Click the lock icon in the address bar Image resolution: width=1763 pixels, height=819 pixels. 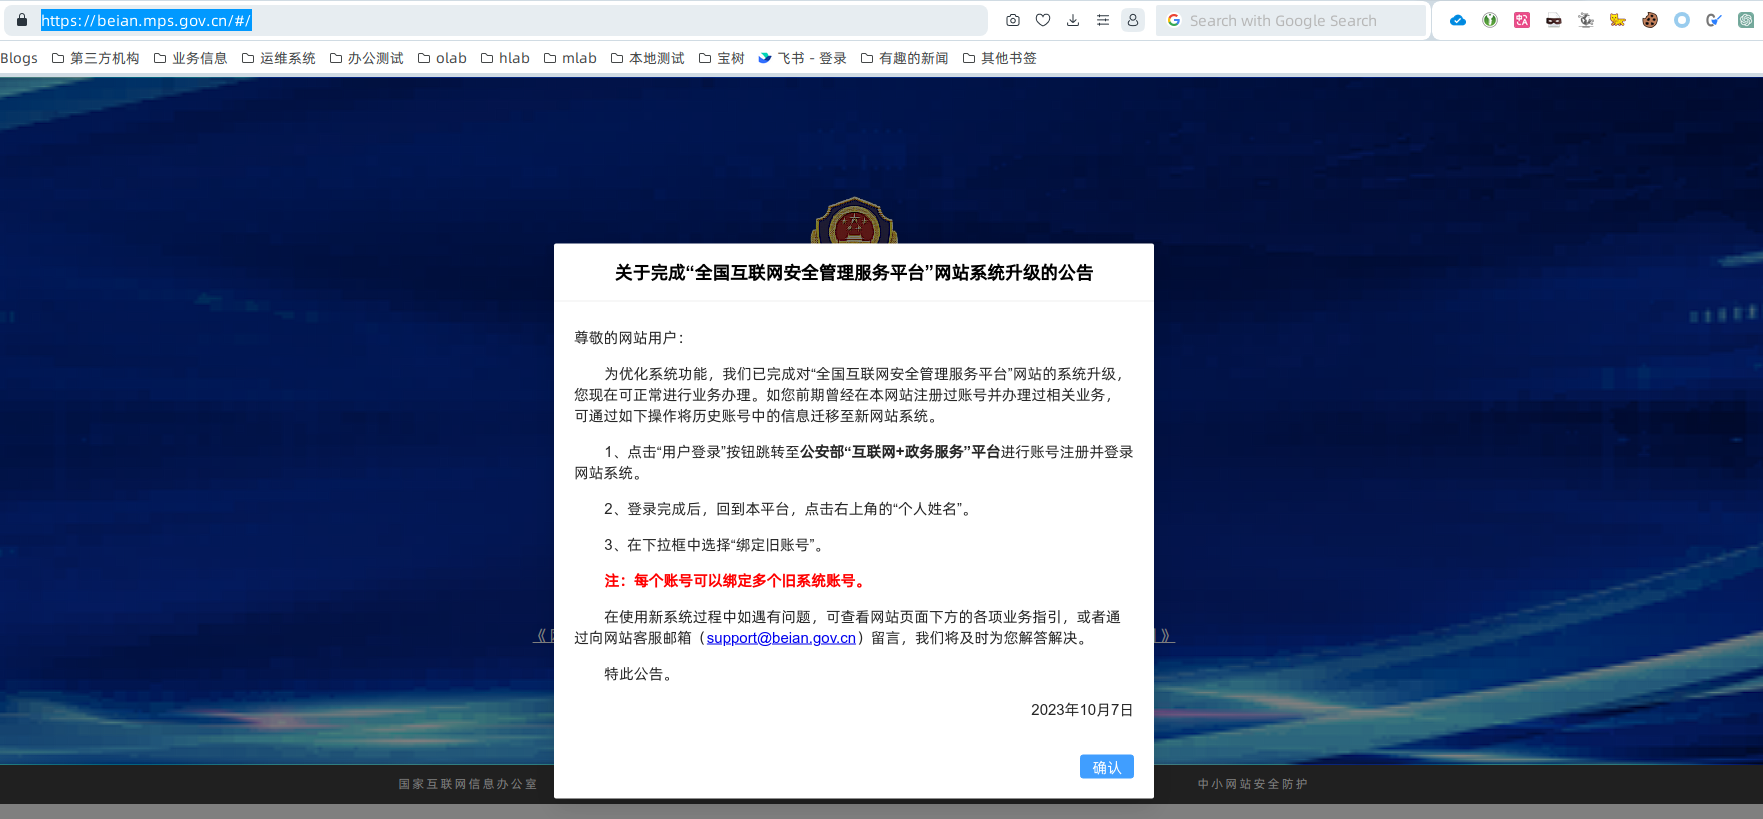21,20
